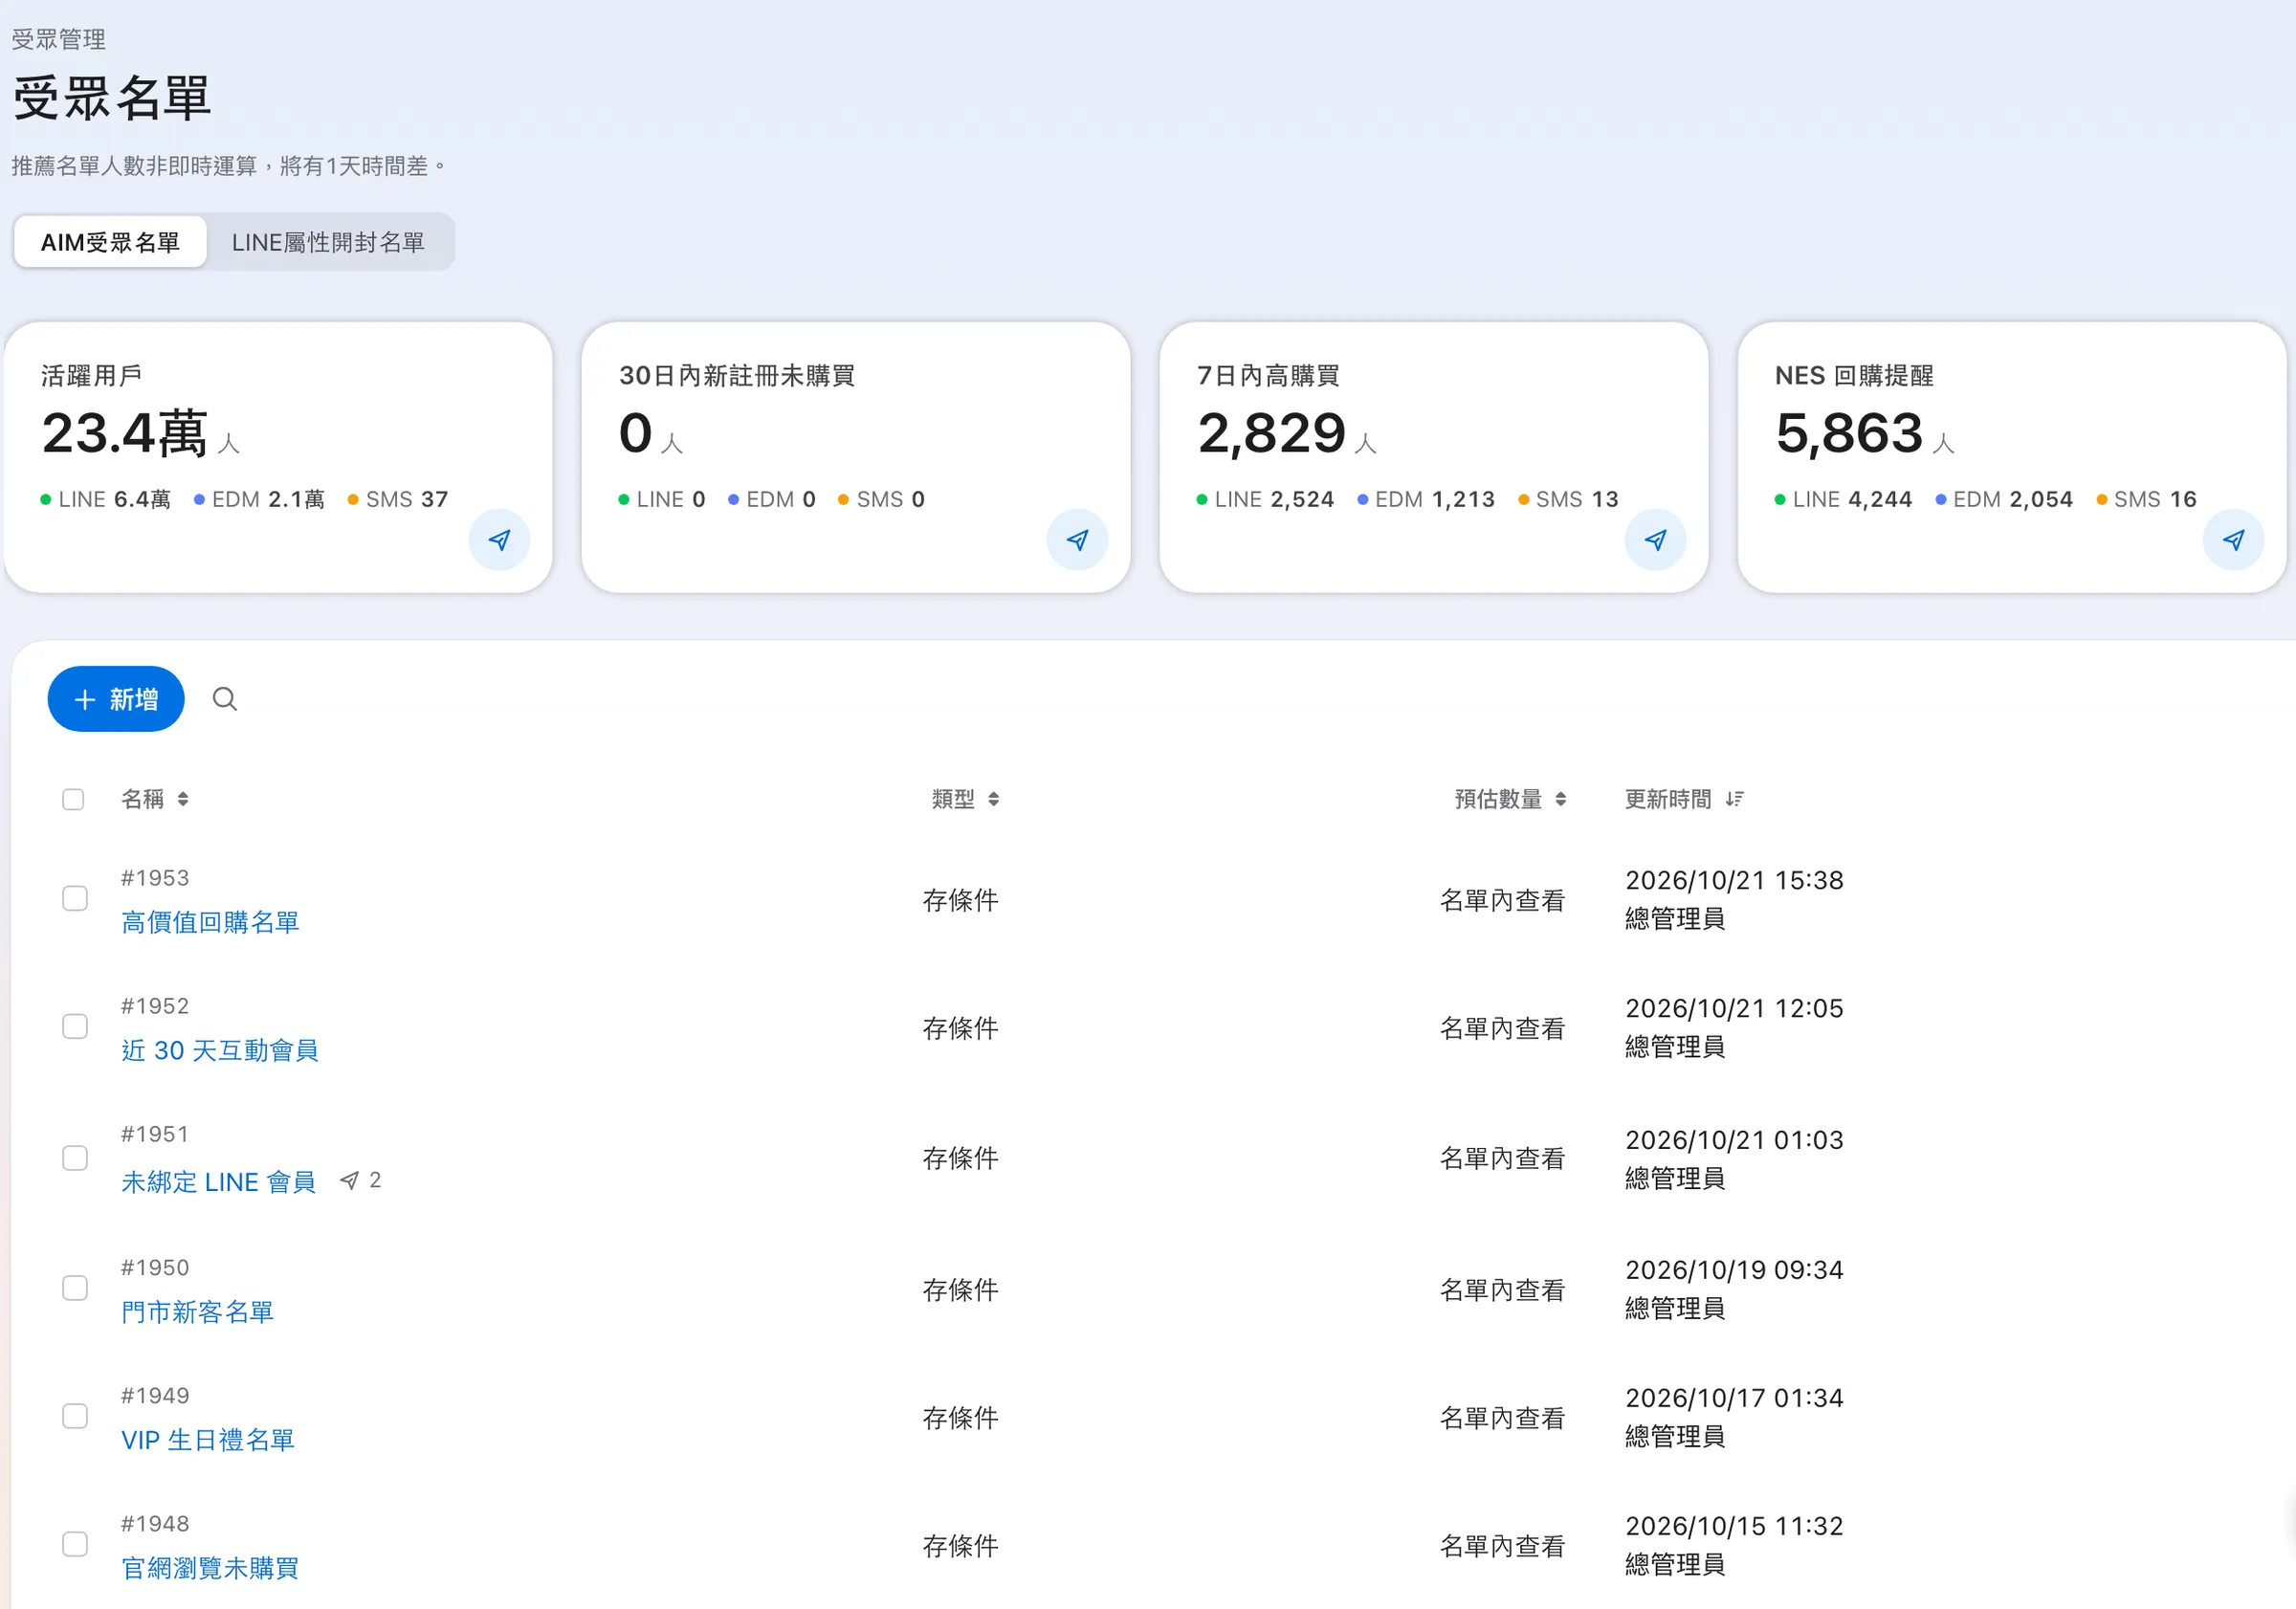Switch to the LINE屬性開封名單 tab
The height and width of the screenshot is (1609, 2296).
(328, 242)
